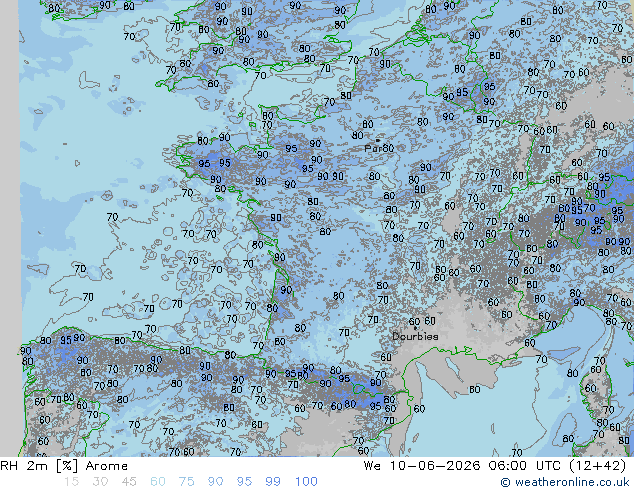634x490 pixels.
Task: Click the (12+42) forecast offset
Action: point(598,466)
